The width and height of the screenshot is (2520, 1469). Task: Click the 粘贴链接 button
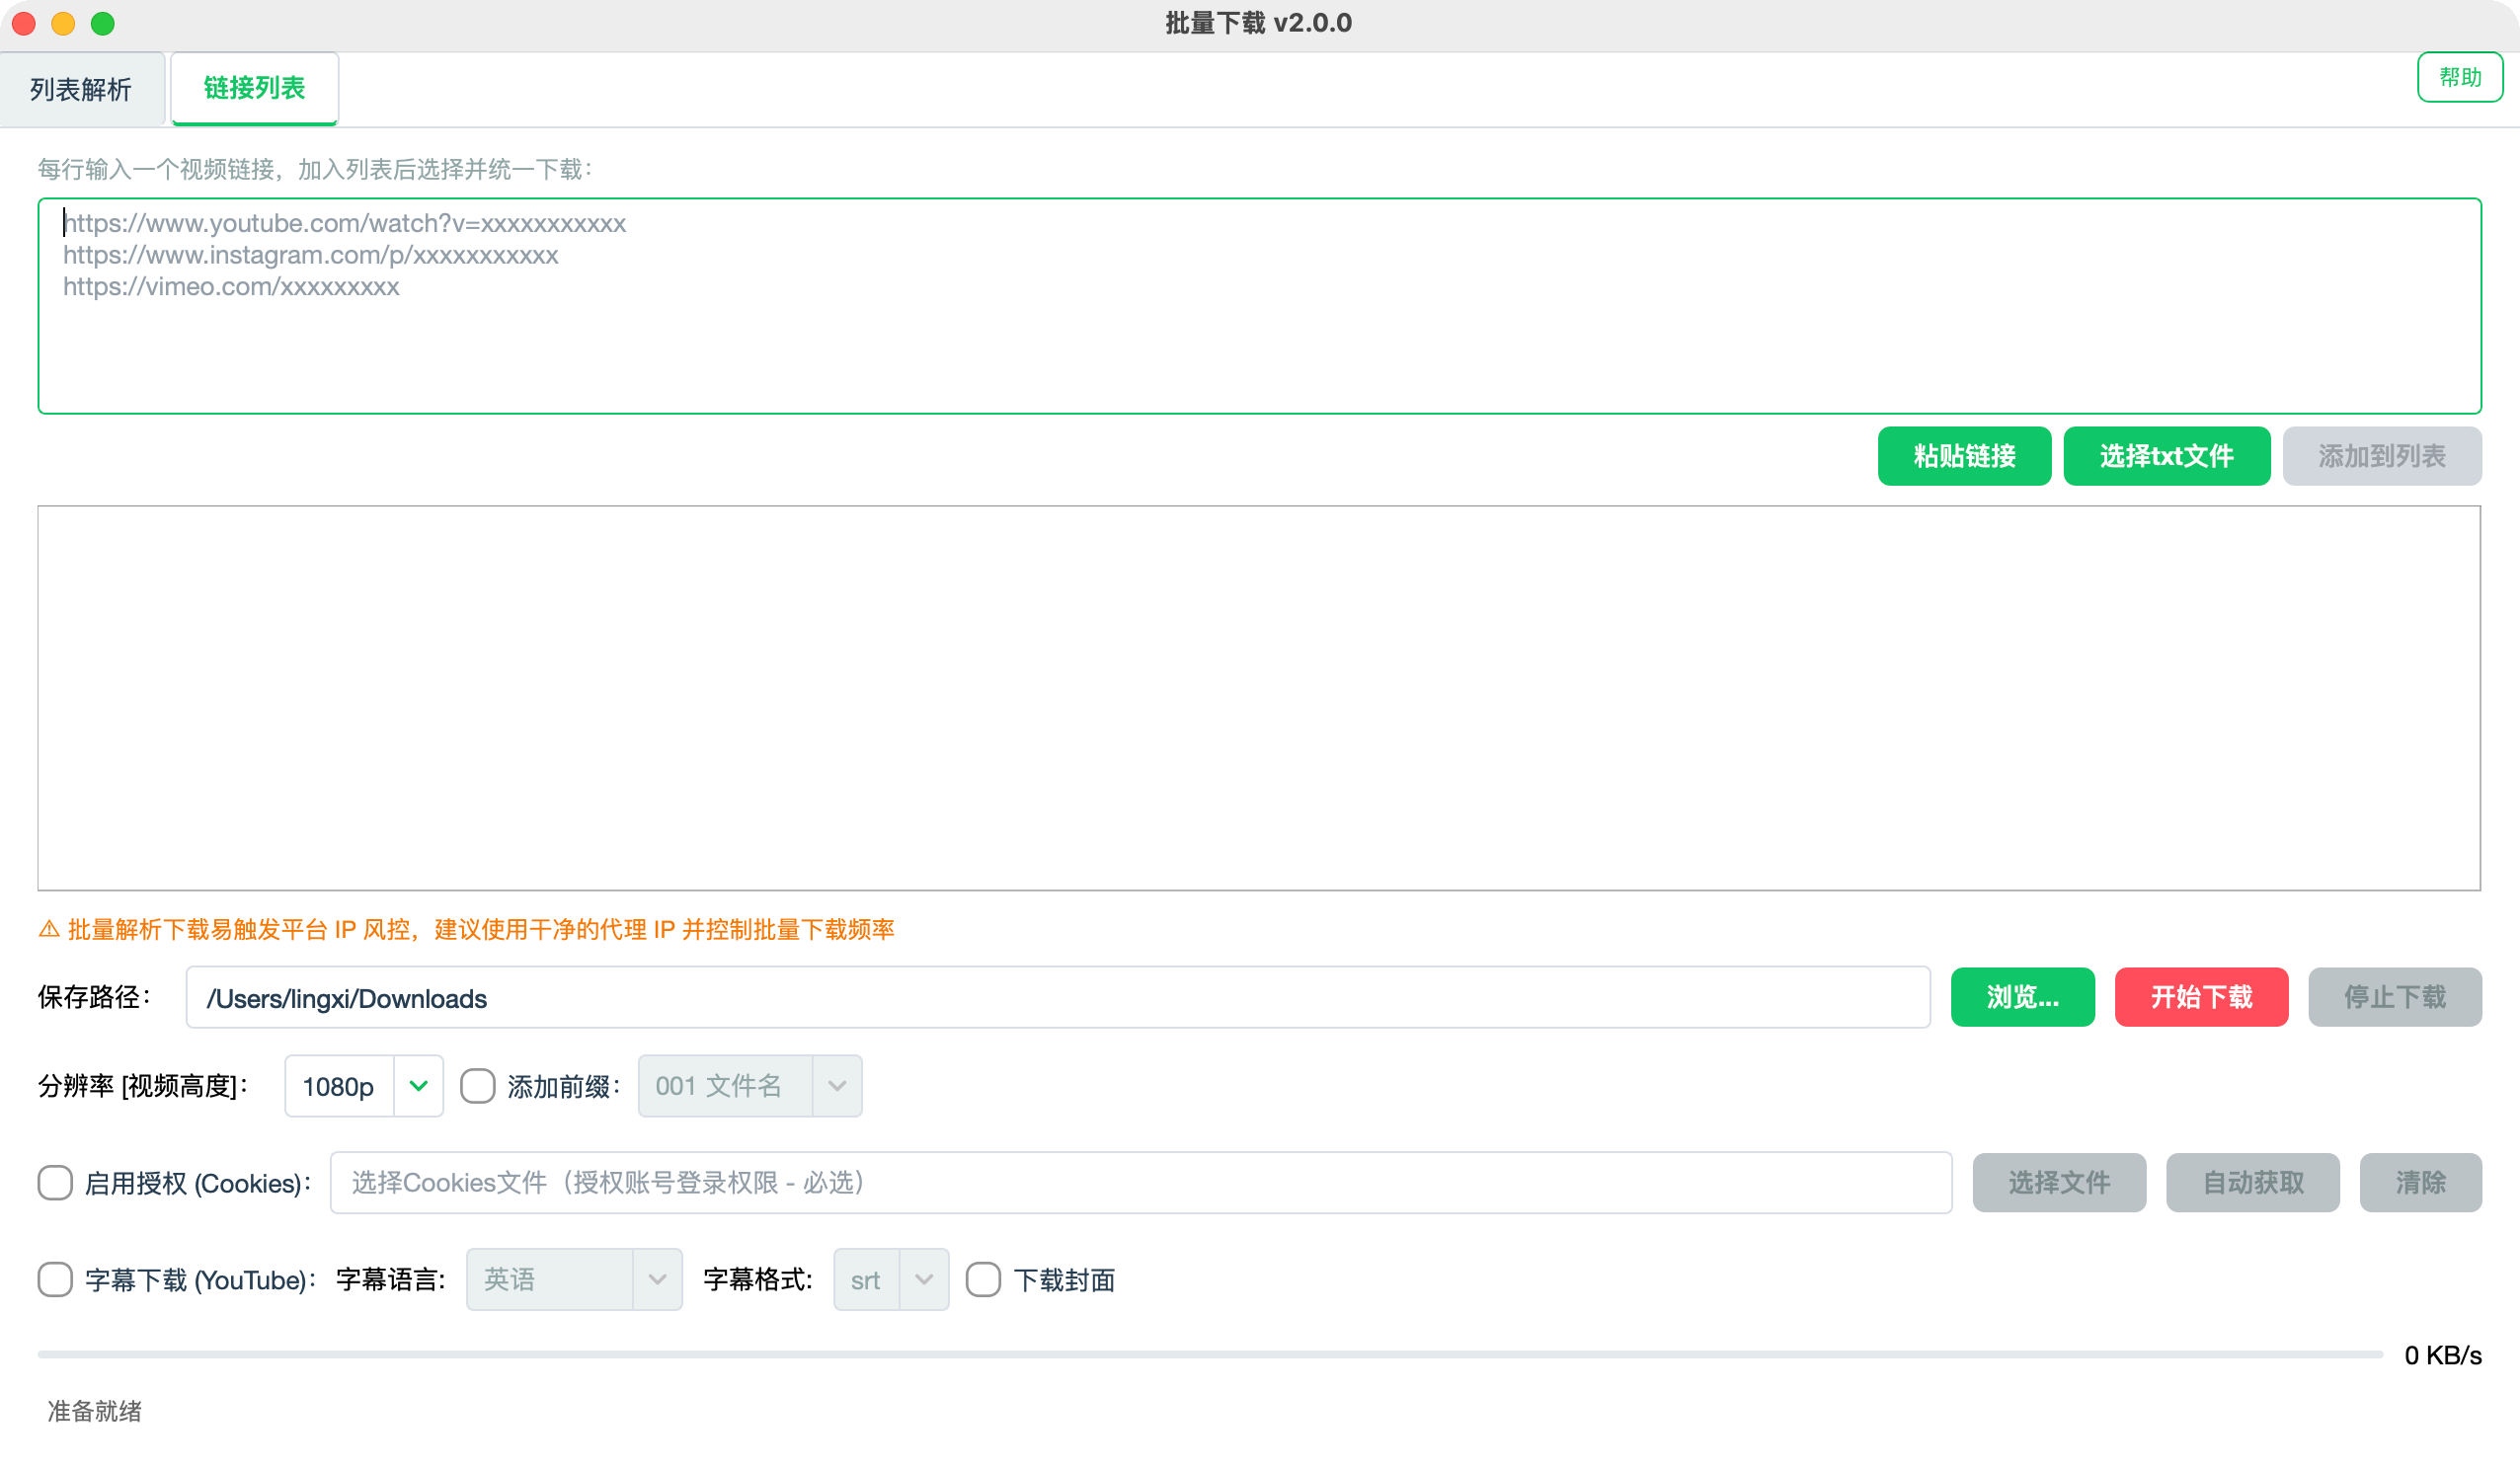1964,456
